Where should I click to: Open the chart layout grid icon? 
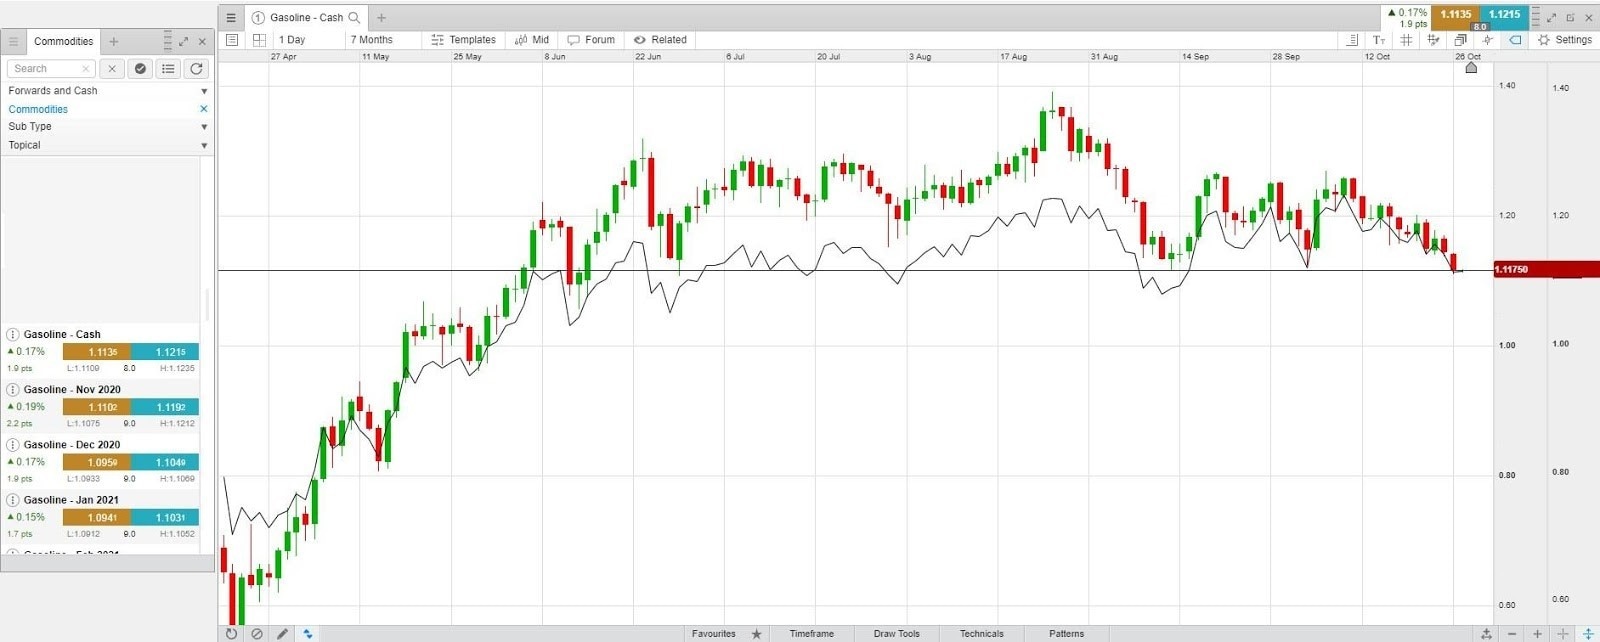(x=259, y=40)
